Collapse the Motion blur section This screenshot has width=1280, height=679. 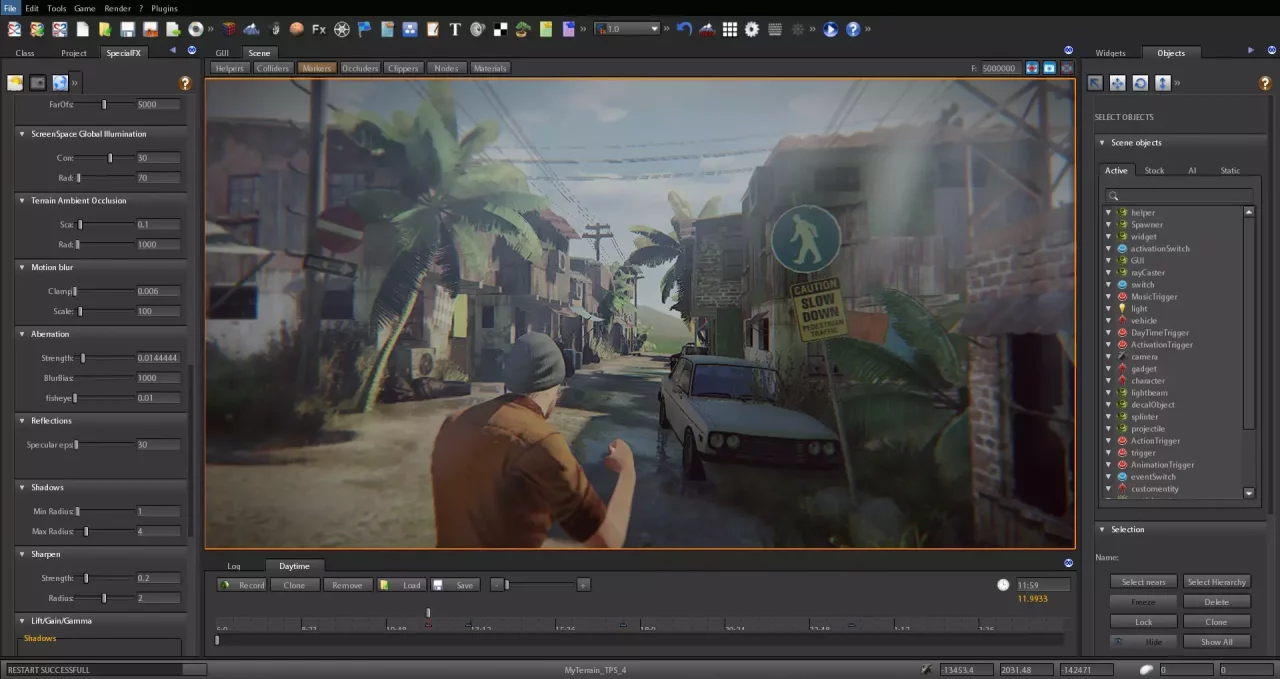pyautogui.click(x=23, y=267)
